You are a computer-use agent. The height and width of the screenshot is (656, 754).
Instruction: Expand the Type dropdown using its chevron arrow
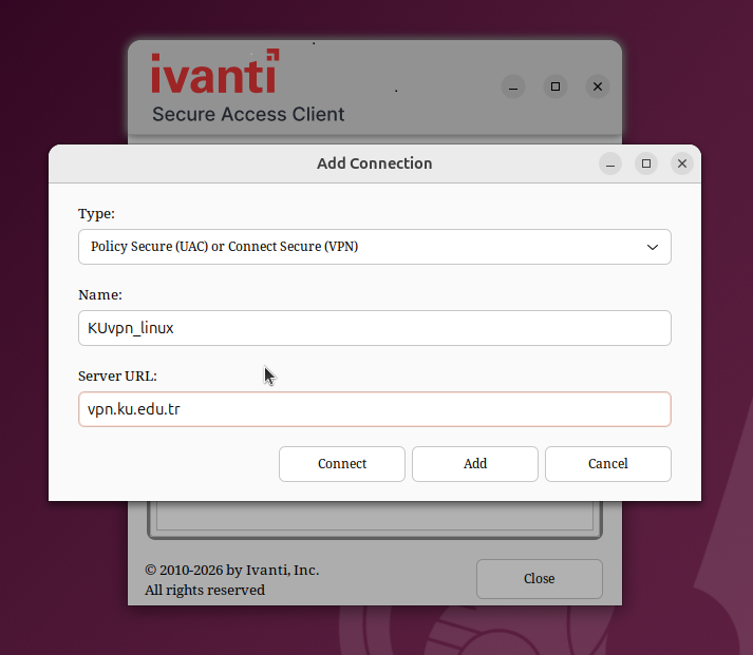click(652, 247)
